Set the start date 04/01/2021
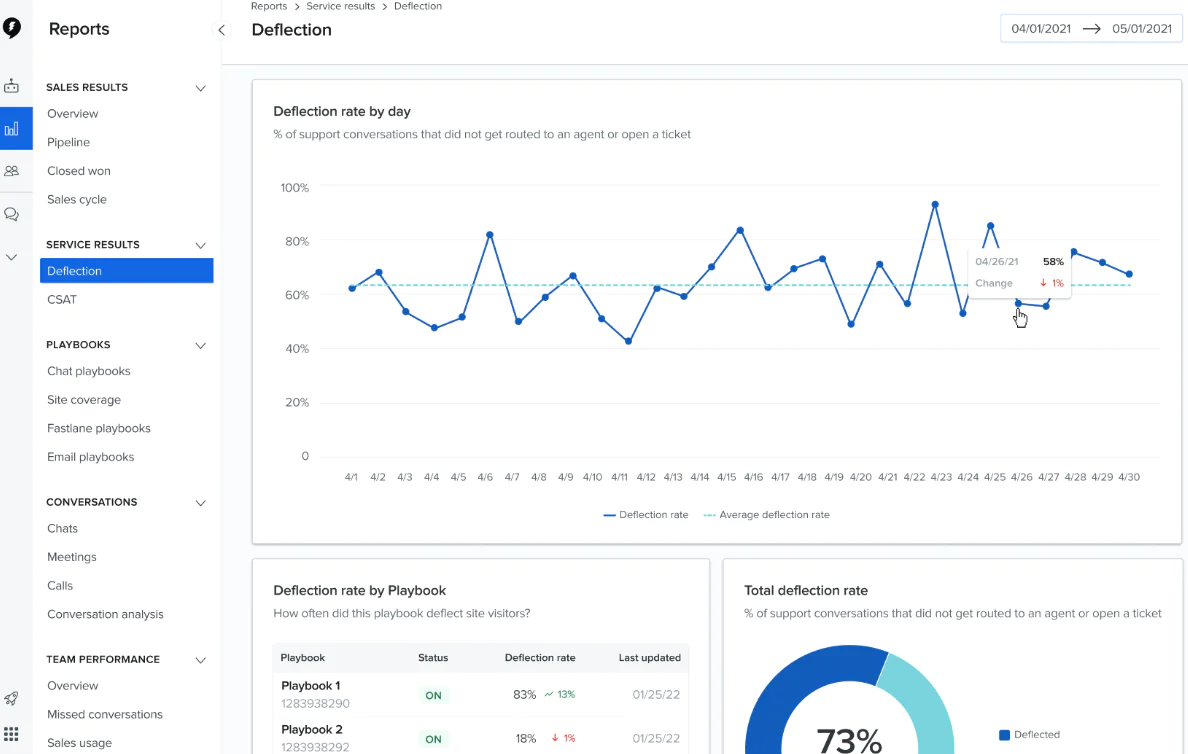Screen dimensions: 1188x754 [1041, 29]
